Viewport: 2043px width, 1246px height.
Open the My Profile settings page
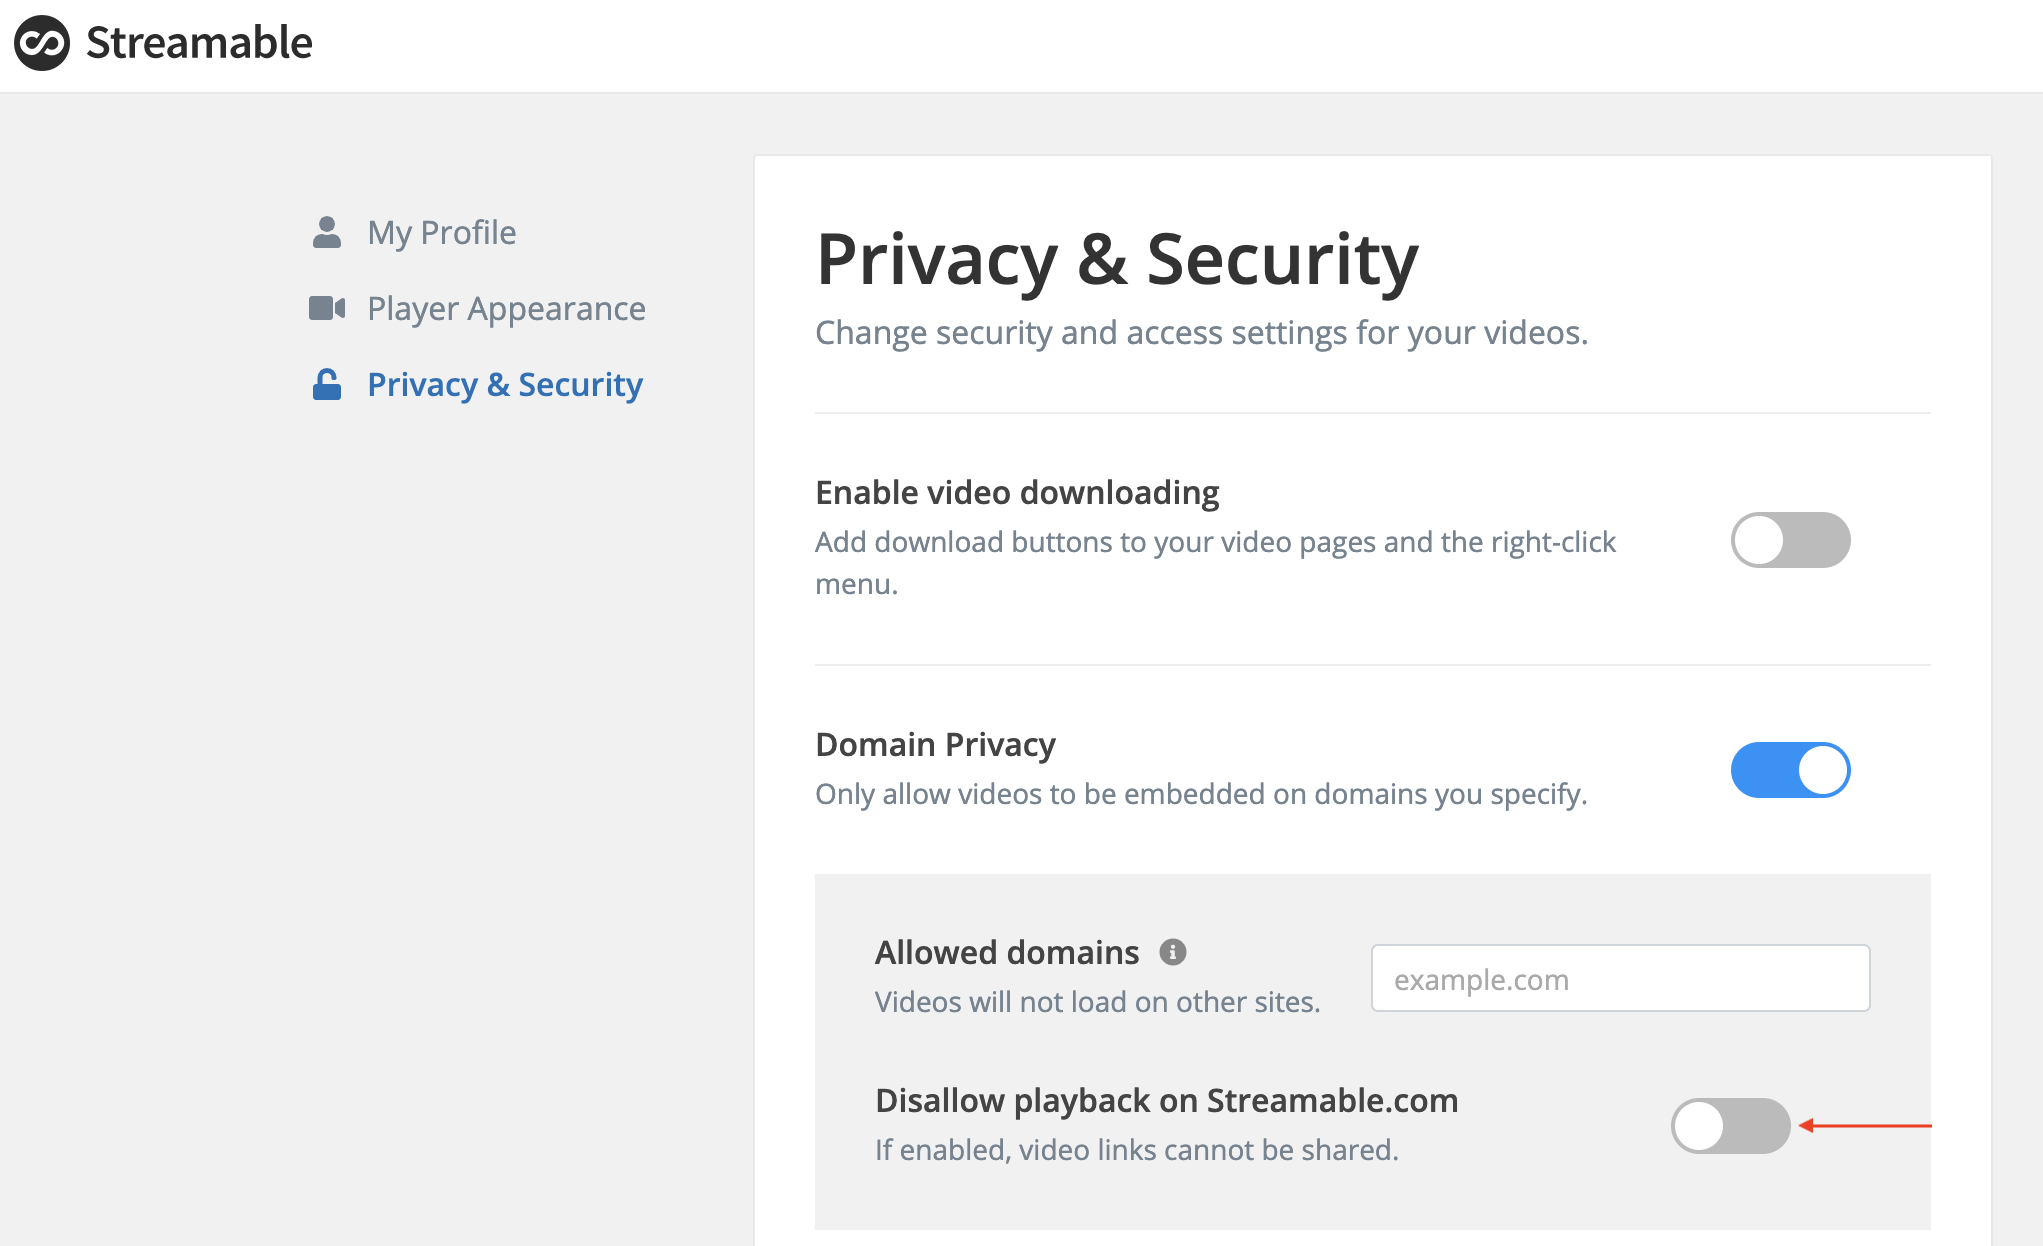click(442, 232)
